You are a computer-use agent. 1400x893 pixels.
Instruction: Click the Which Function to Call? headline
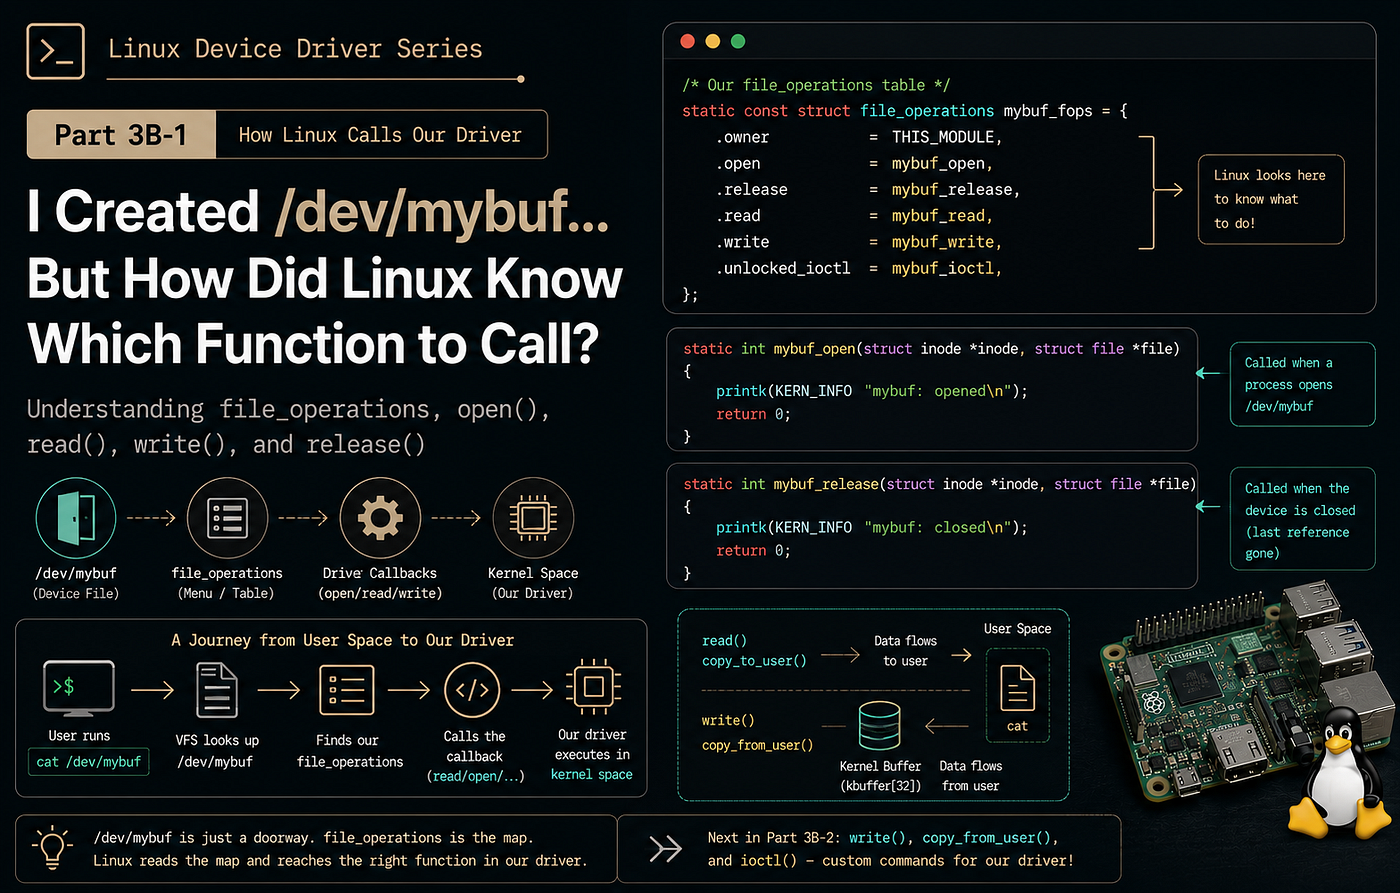pyautogui.click(x=313, y=343)
